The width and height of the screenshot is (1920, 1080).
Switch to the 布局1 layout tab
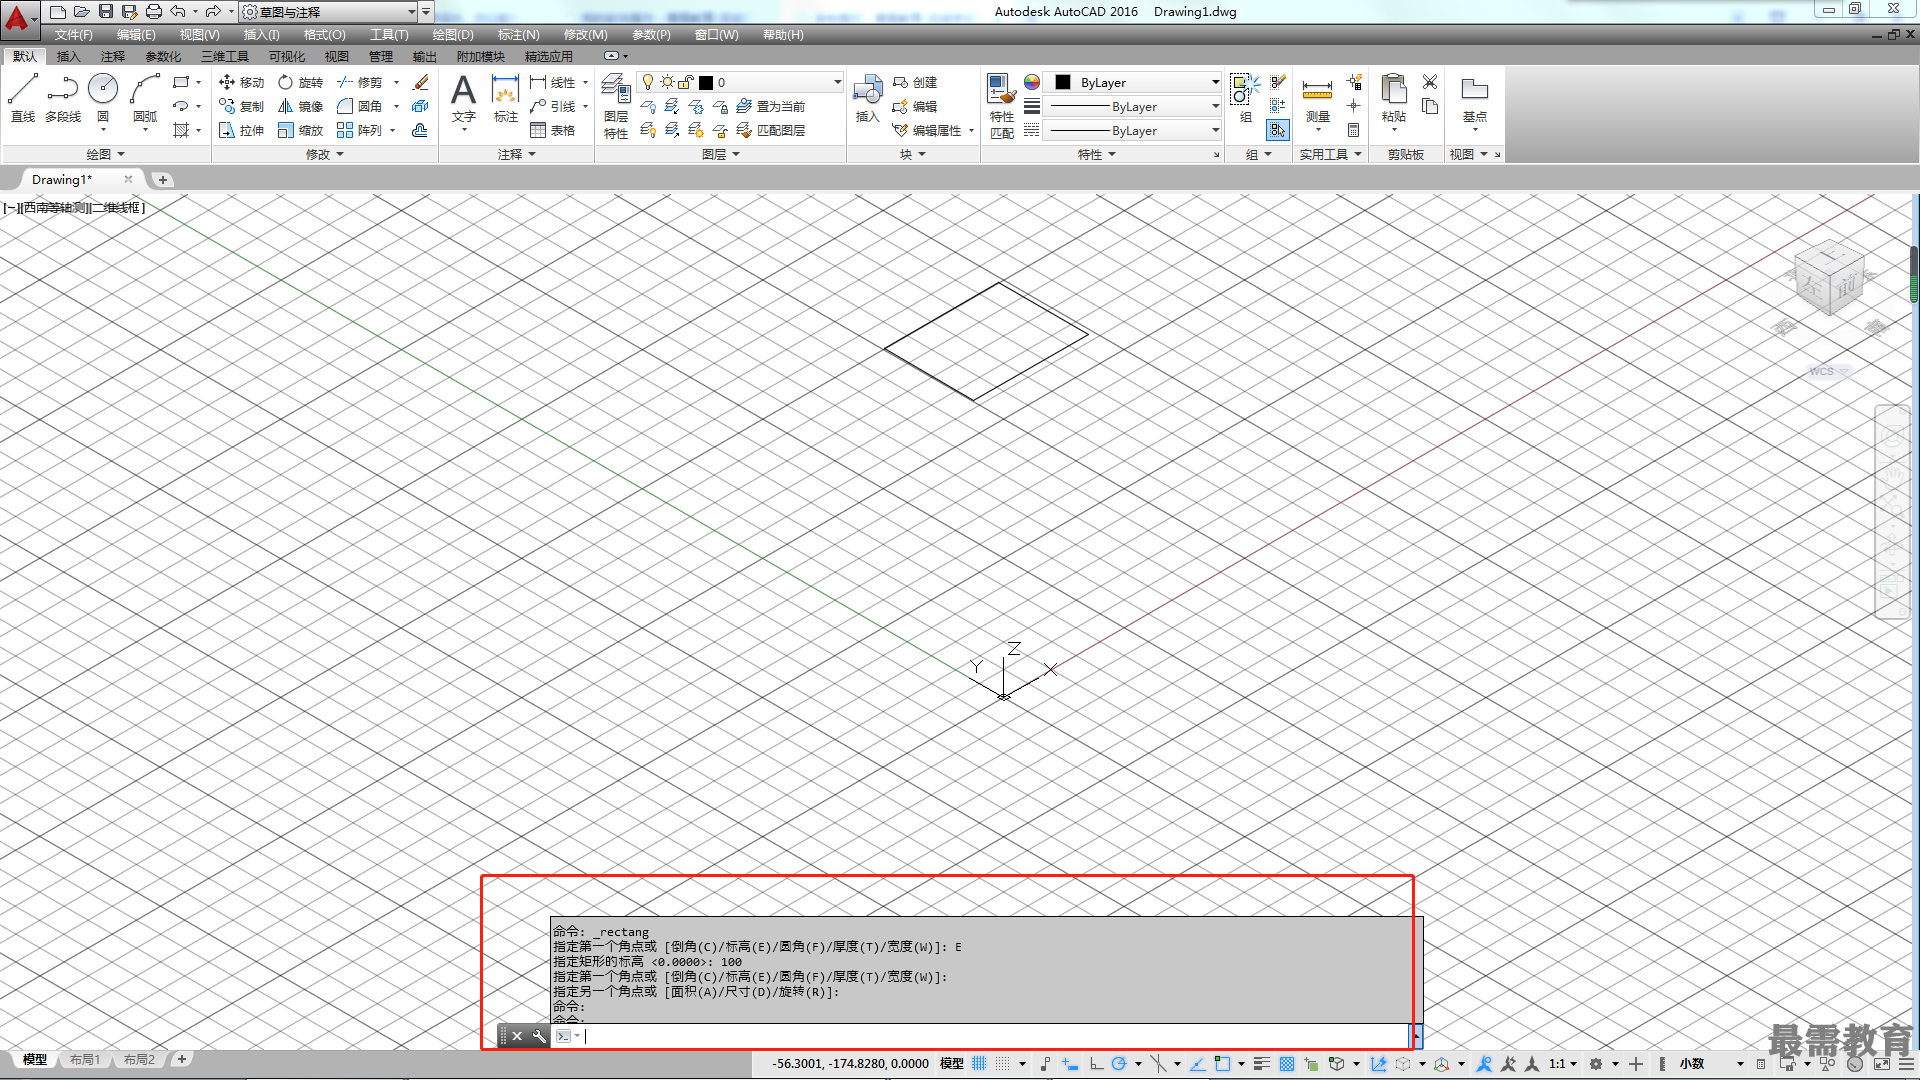(85, 1059)
